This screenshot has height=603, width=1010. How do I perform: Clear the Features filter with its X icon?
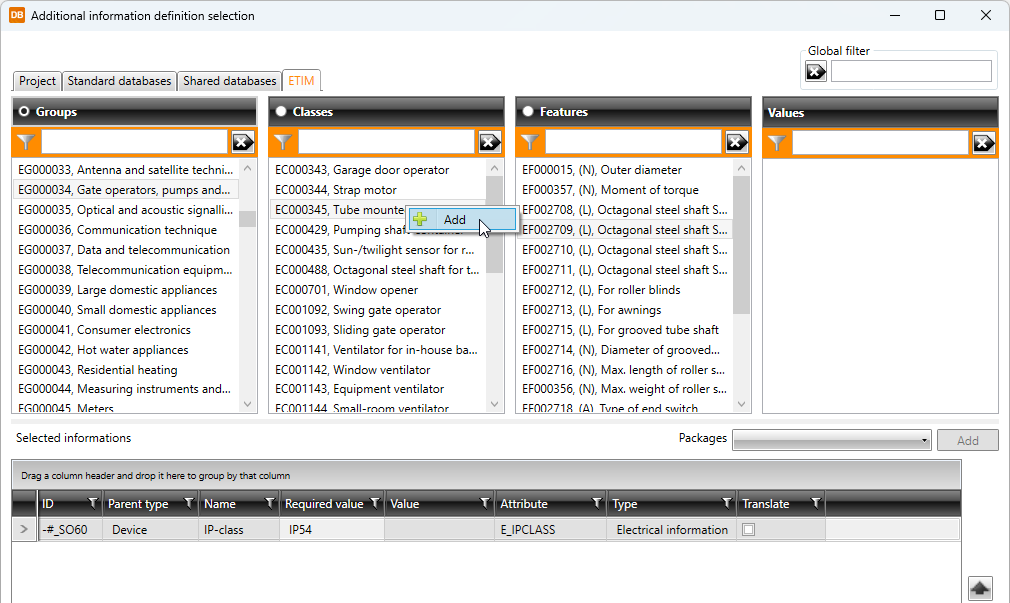tap(737, 142)
